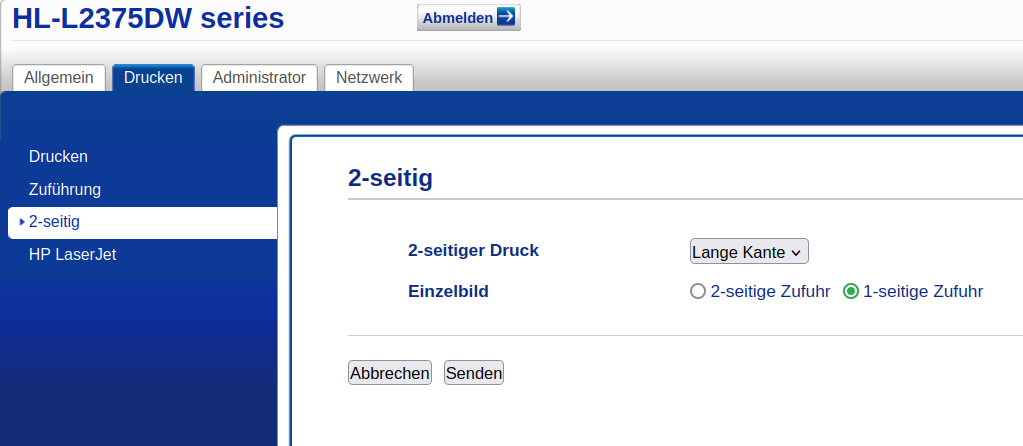This screenshot has width=1023, height=446.
Task: Submit settings with the Senden button
Action: point(474,373)
